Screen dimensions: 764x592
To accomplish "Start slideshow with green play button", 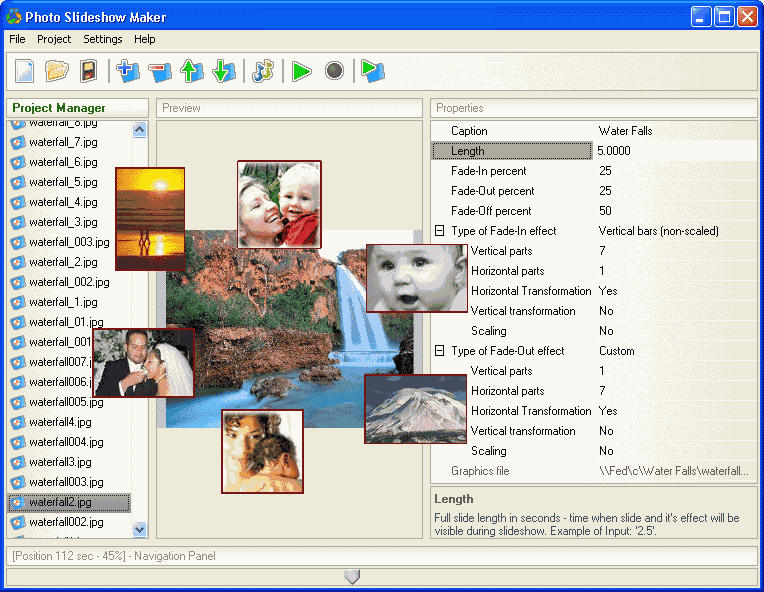I will coord(302,71).
